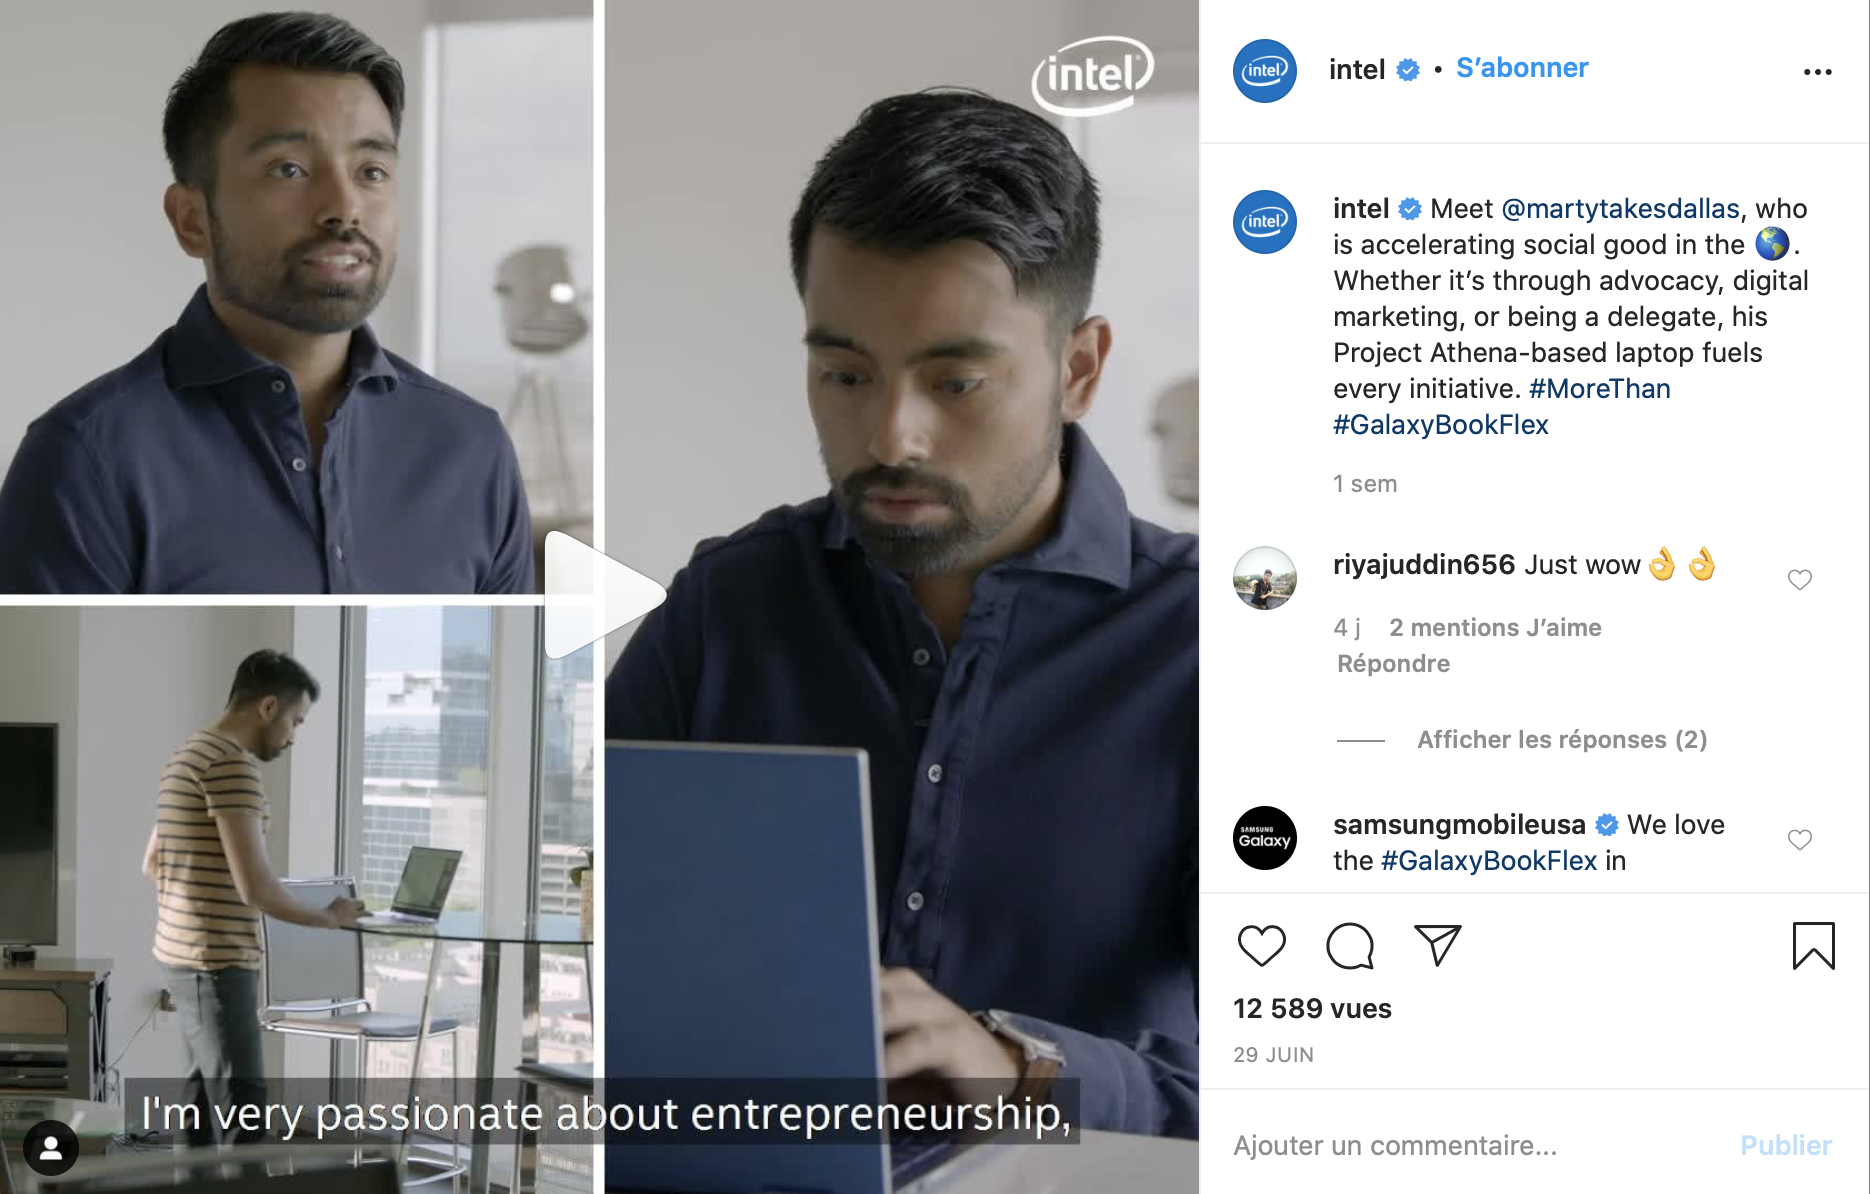Screen dimensions: 1870x1194
Task: Save the post with the bookmark icon
Action: (1813, 946)
